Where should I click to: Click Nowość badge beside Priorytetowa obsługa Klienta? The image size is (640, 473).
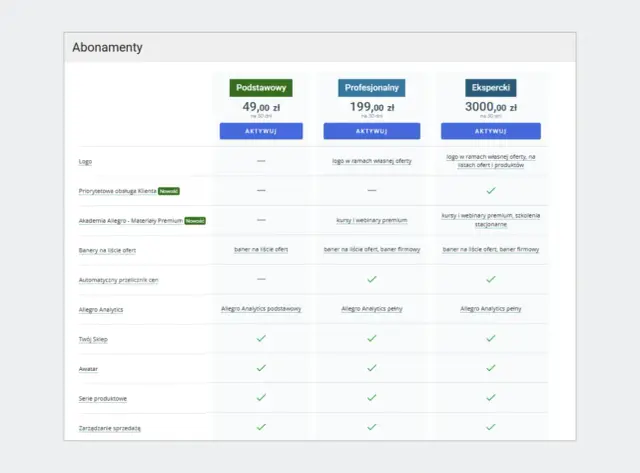pyautogui.click(x=169, y=191)
